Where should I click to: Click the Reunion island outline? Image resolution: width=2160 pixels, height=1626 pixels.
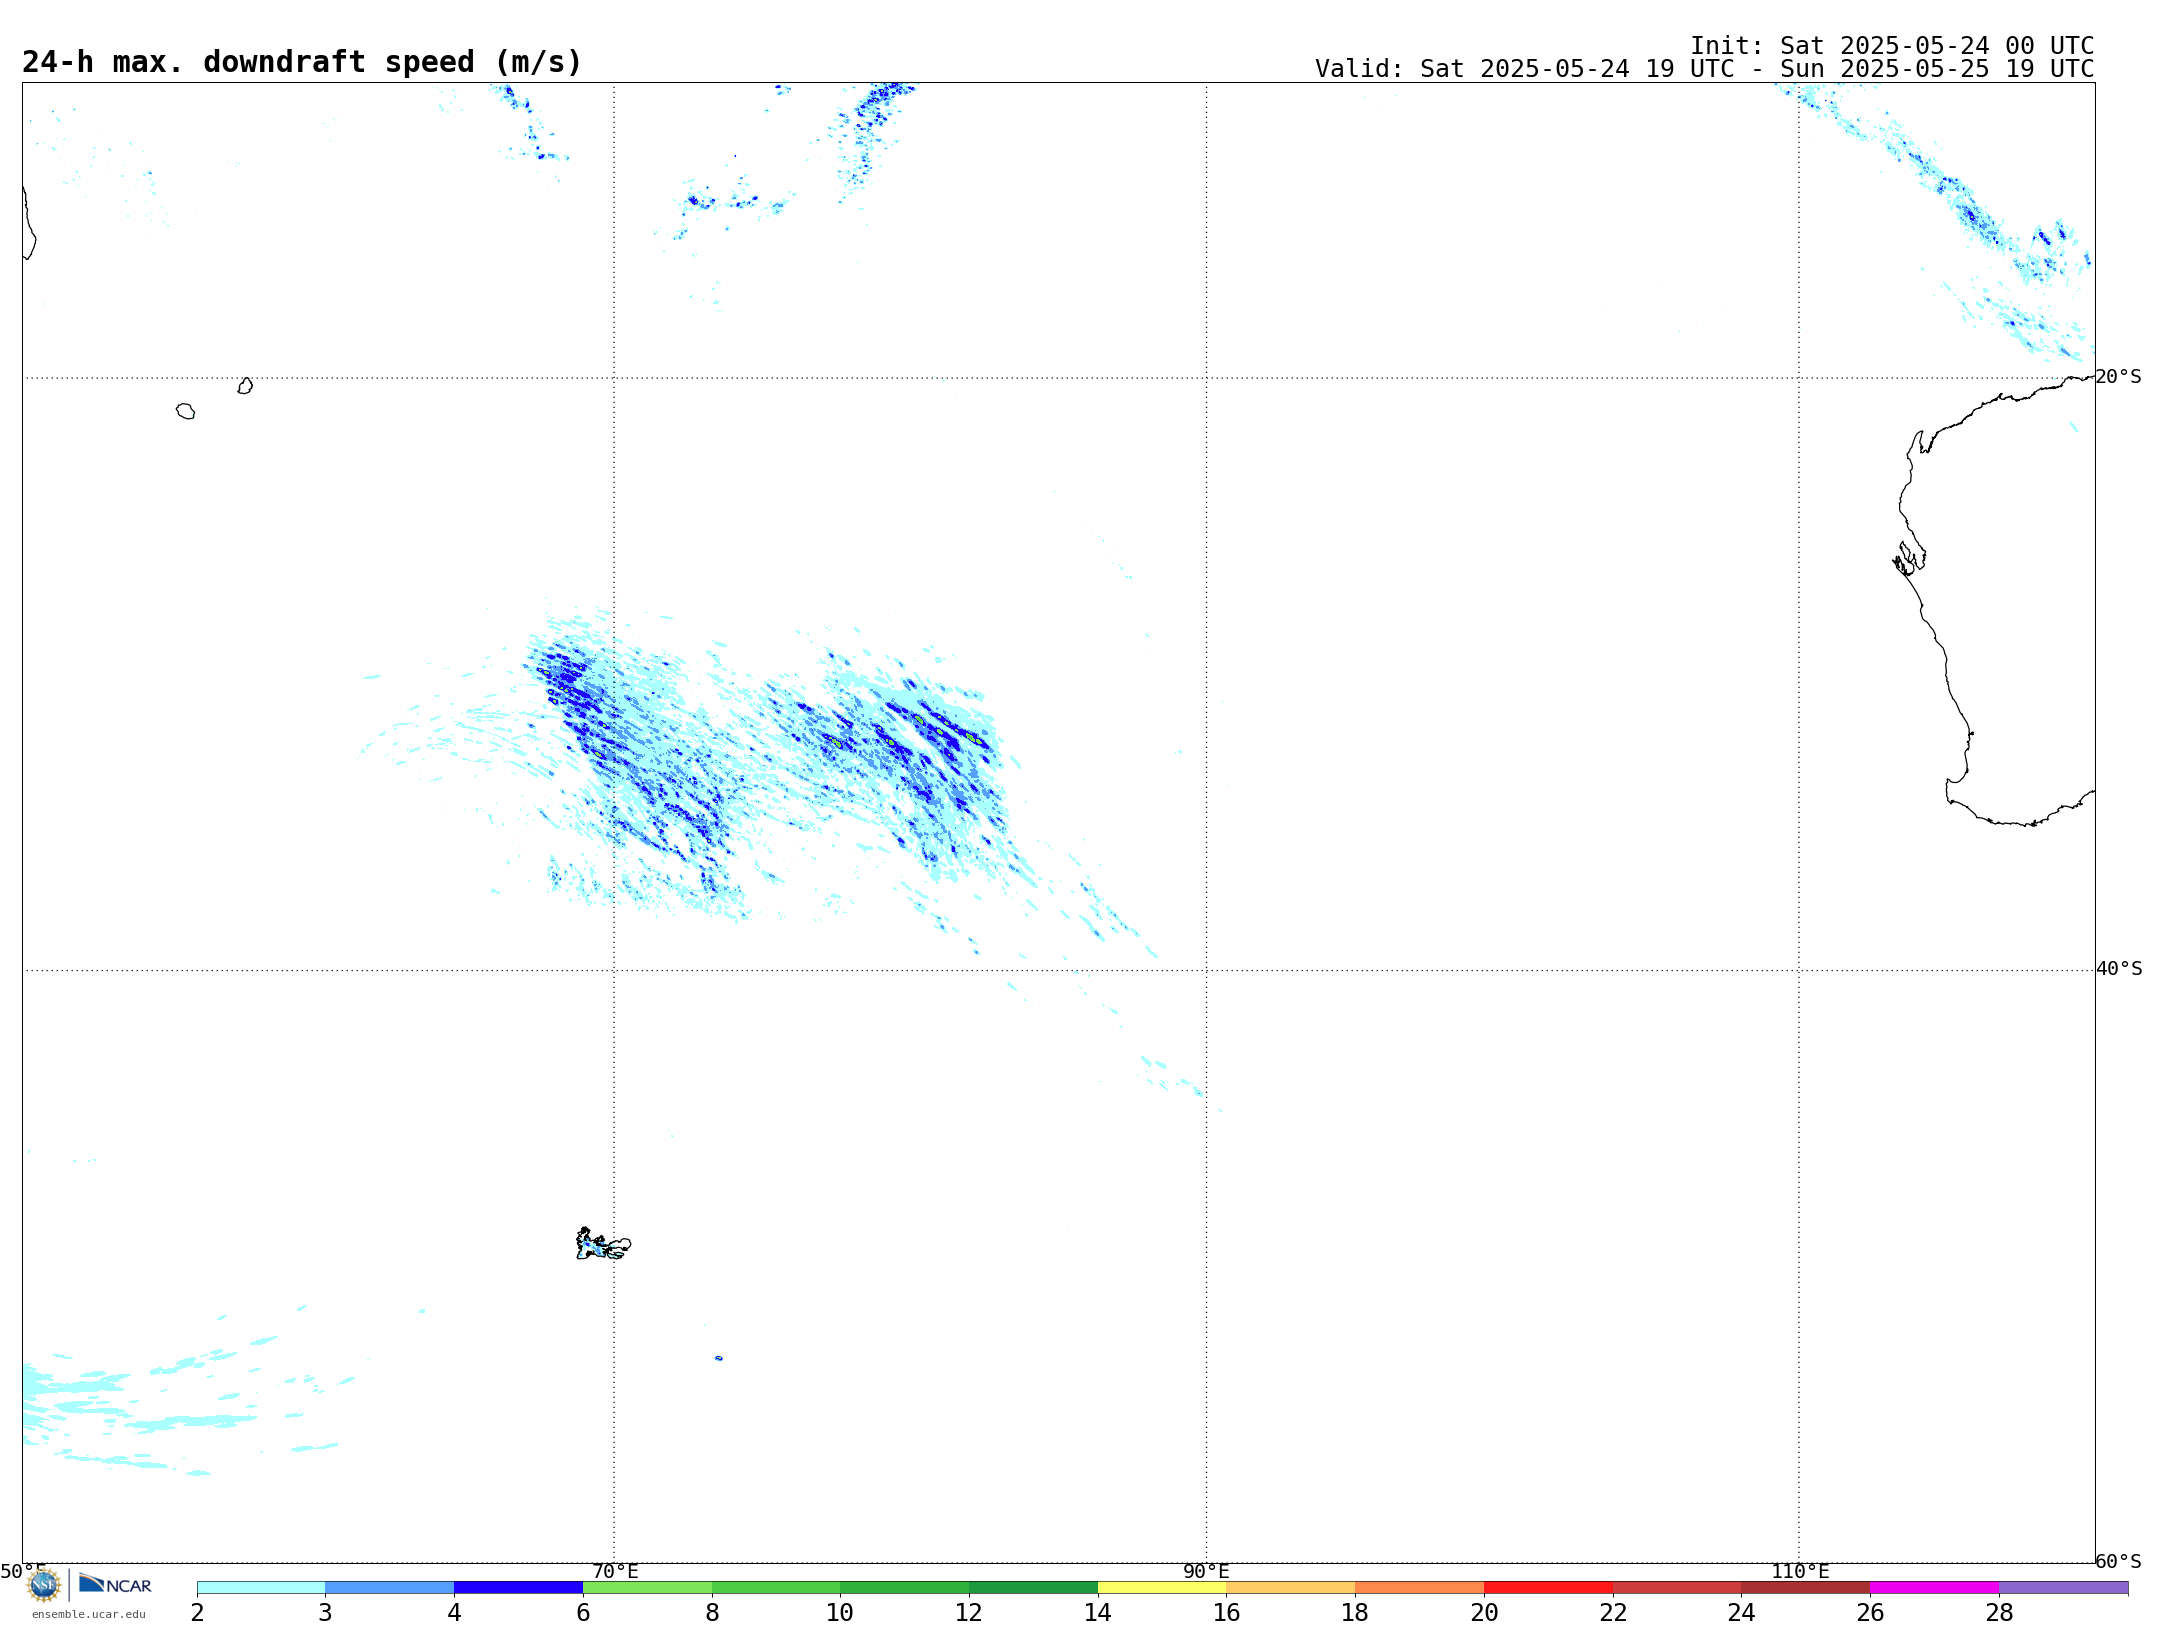[x=185, y=411]
